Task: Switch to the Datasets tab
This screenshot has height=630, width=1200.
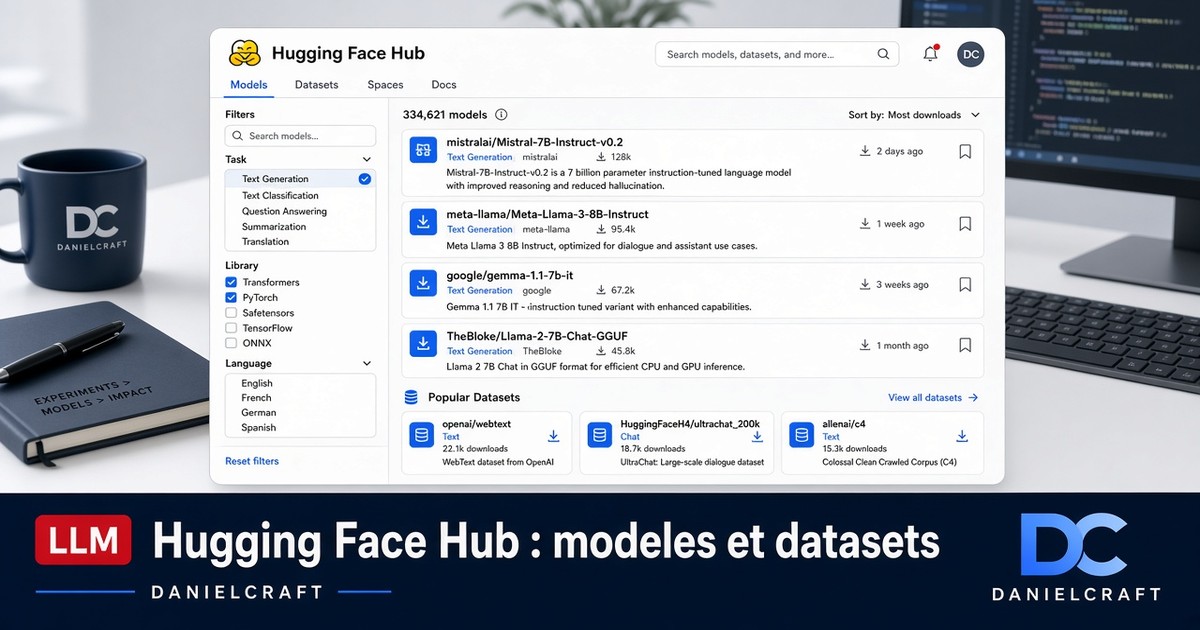Action: pos(316,85)
